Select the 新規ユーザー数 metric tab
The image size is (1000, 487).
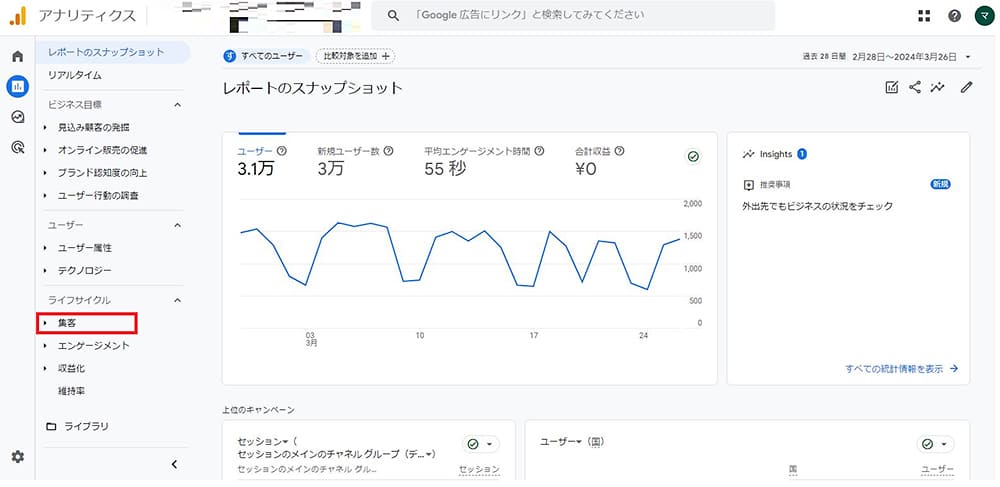coord(355,162)
